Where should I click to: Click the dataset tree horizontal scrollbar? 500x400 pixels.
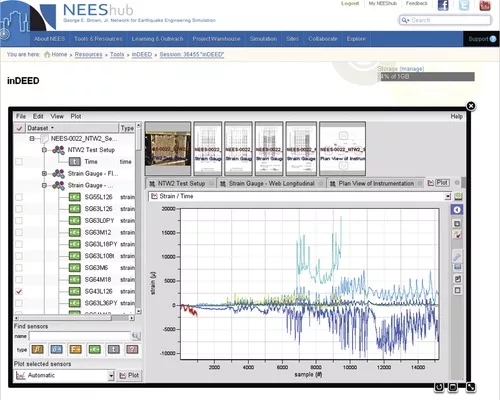(74, 318)
